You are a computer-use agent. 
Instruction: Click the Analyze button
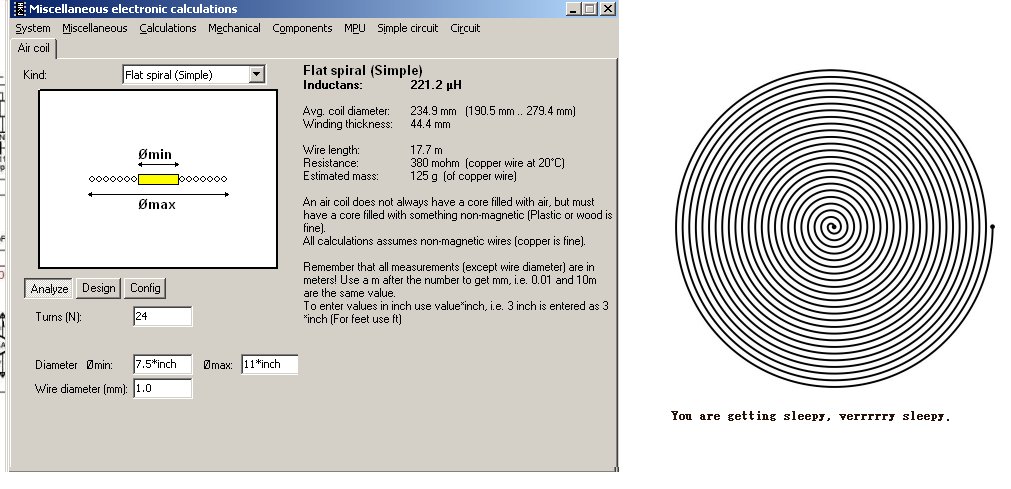(49, 288)
